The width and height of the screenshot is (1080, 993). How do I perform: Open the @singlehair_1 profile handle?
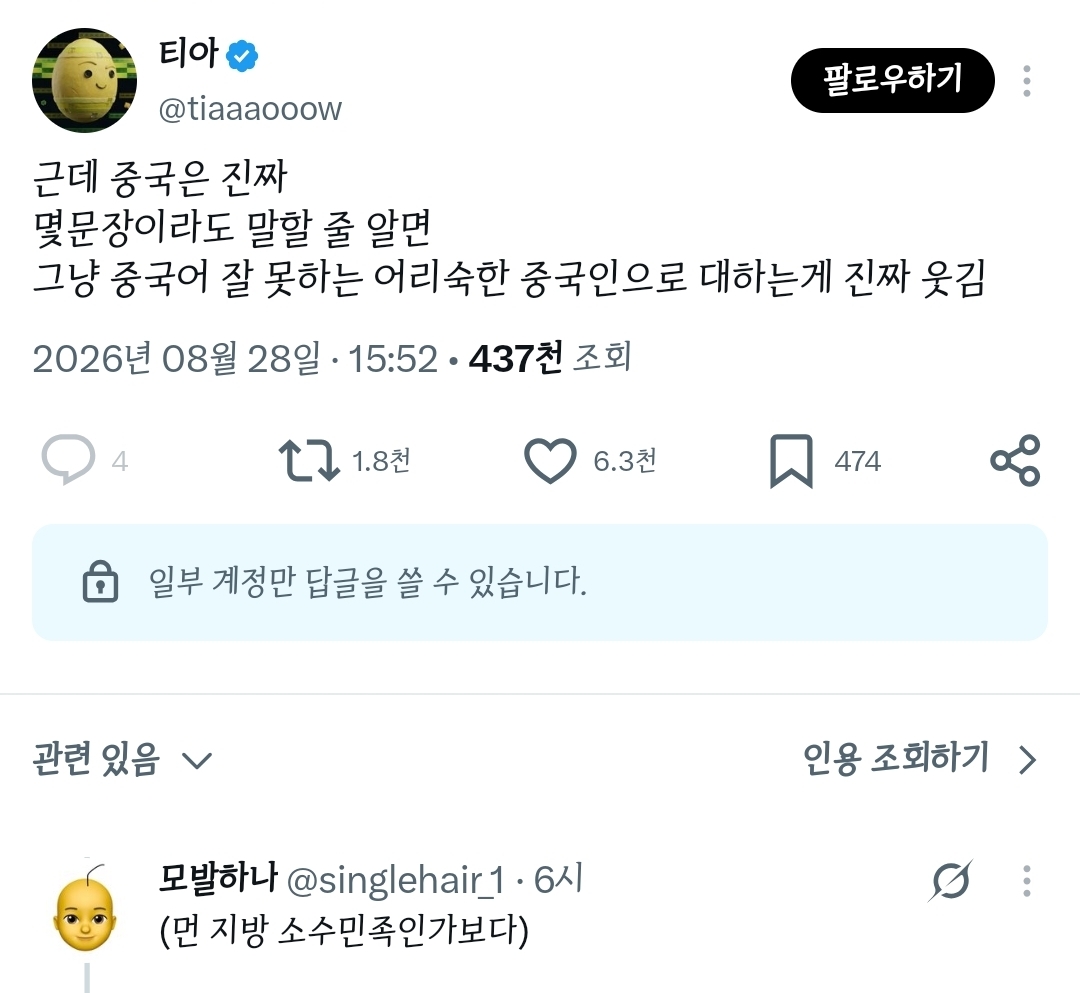(x=395, y=880)
